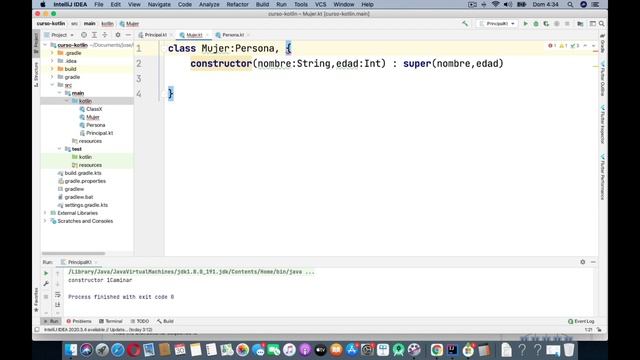The width and height of the screenshot is (640, 360).
Task: Switch to Principal.kt editor tab
Action: point(156,35)
